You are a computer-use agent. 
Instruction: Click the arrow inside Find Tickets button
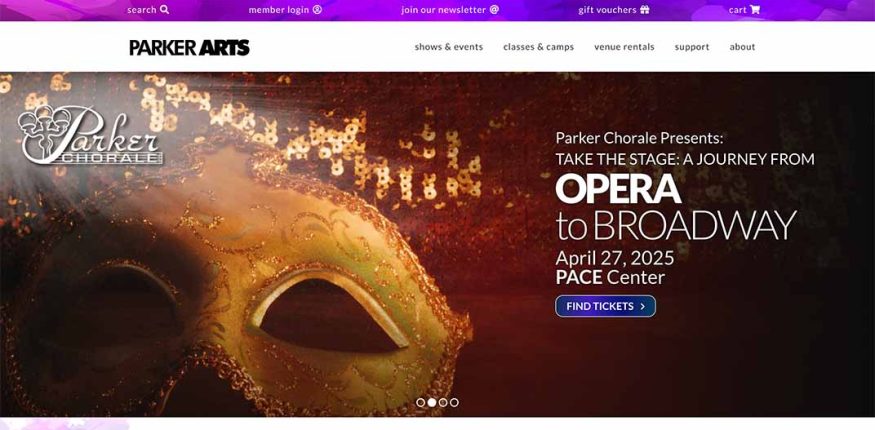click(x=642, y=306)
